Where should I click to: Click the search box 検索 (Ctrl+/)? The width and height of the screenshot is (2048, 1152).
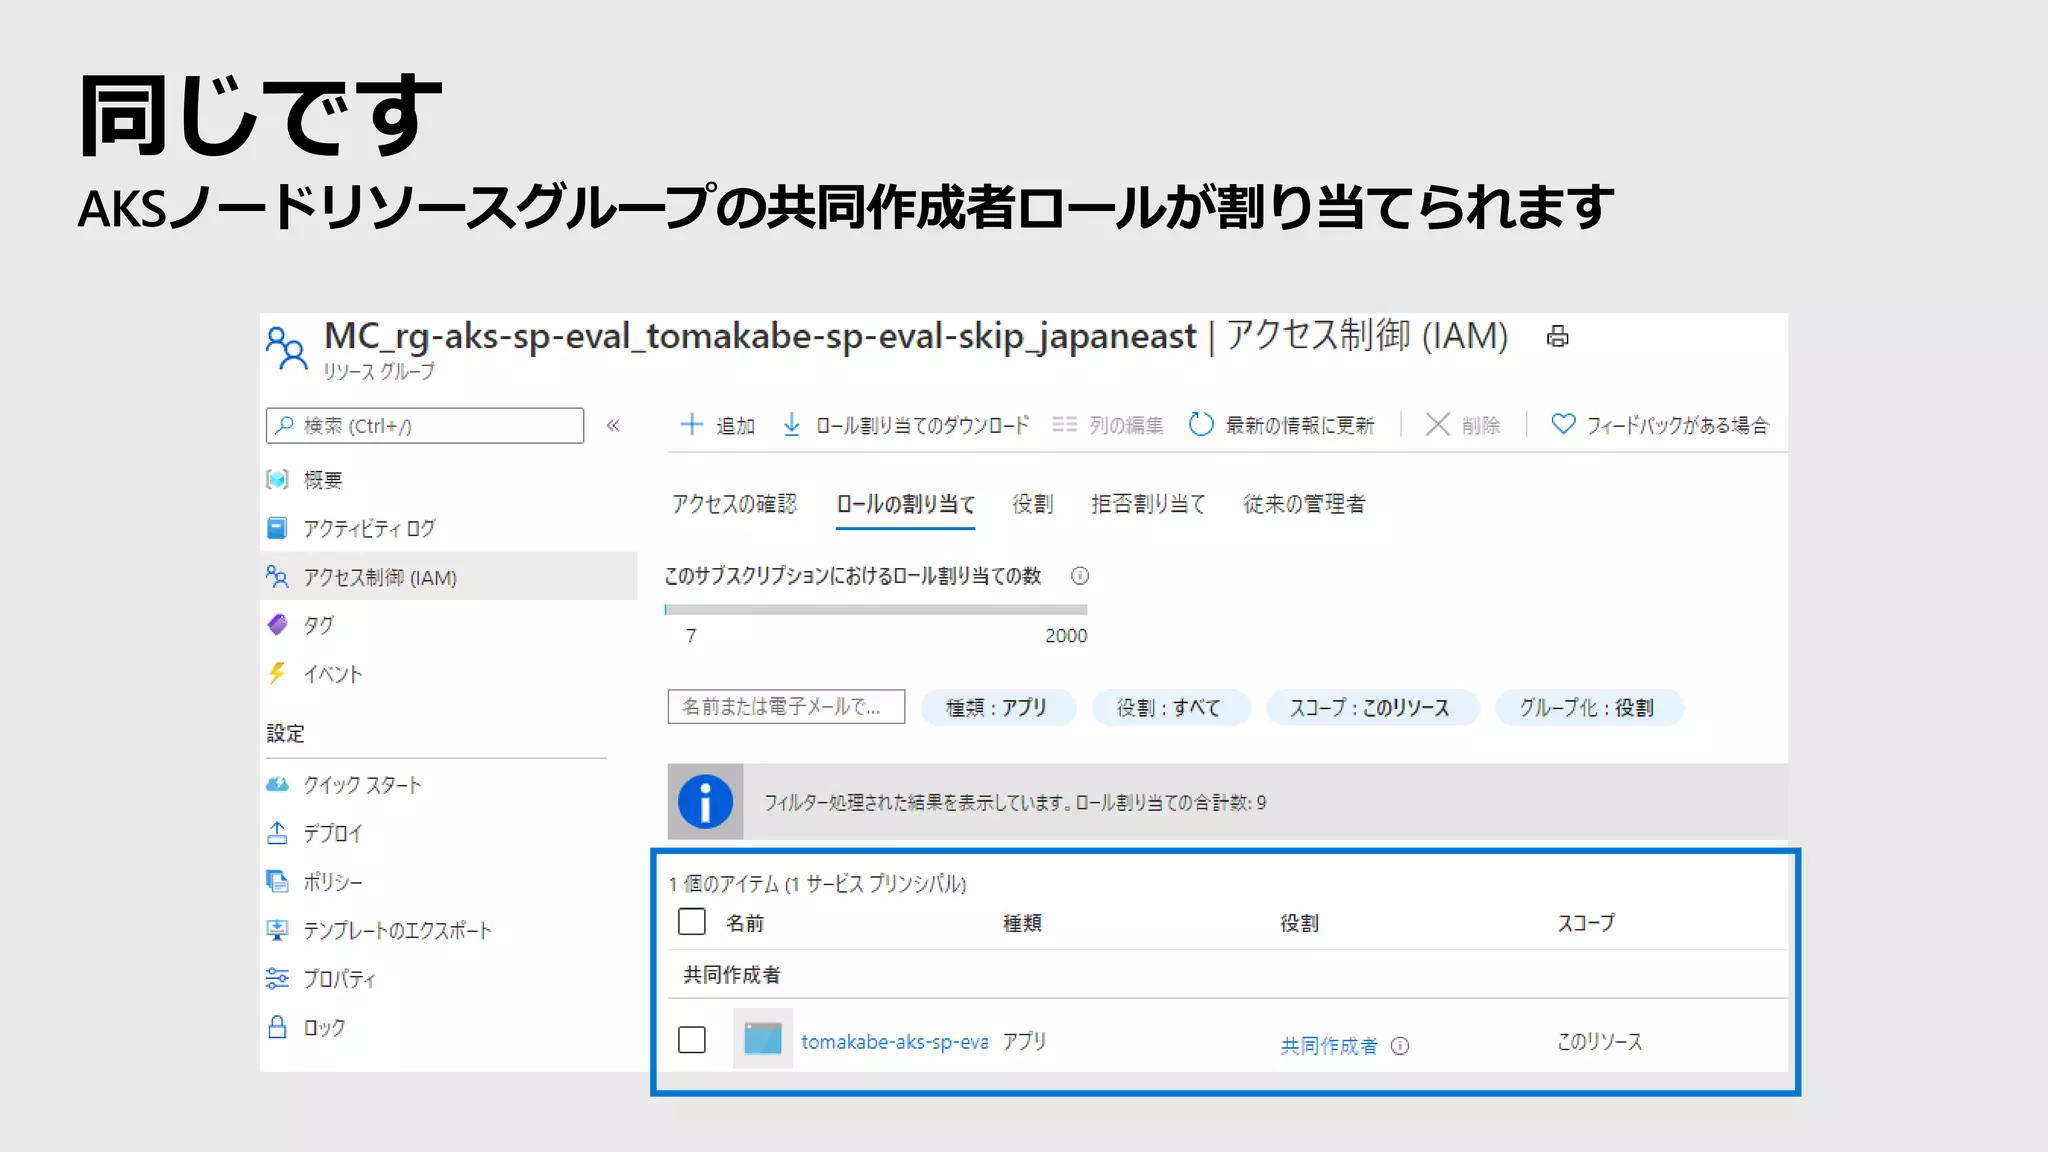click(425, 426)
